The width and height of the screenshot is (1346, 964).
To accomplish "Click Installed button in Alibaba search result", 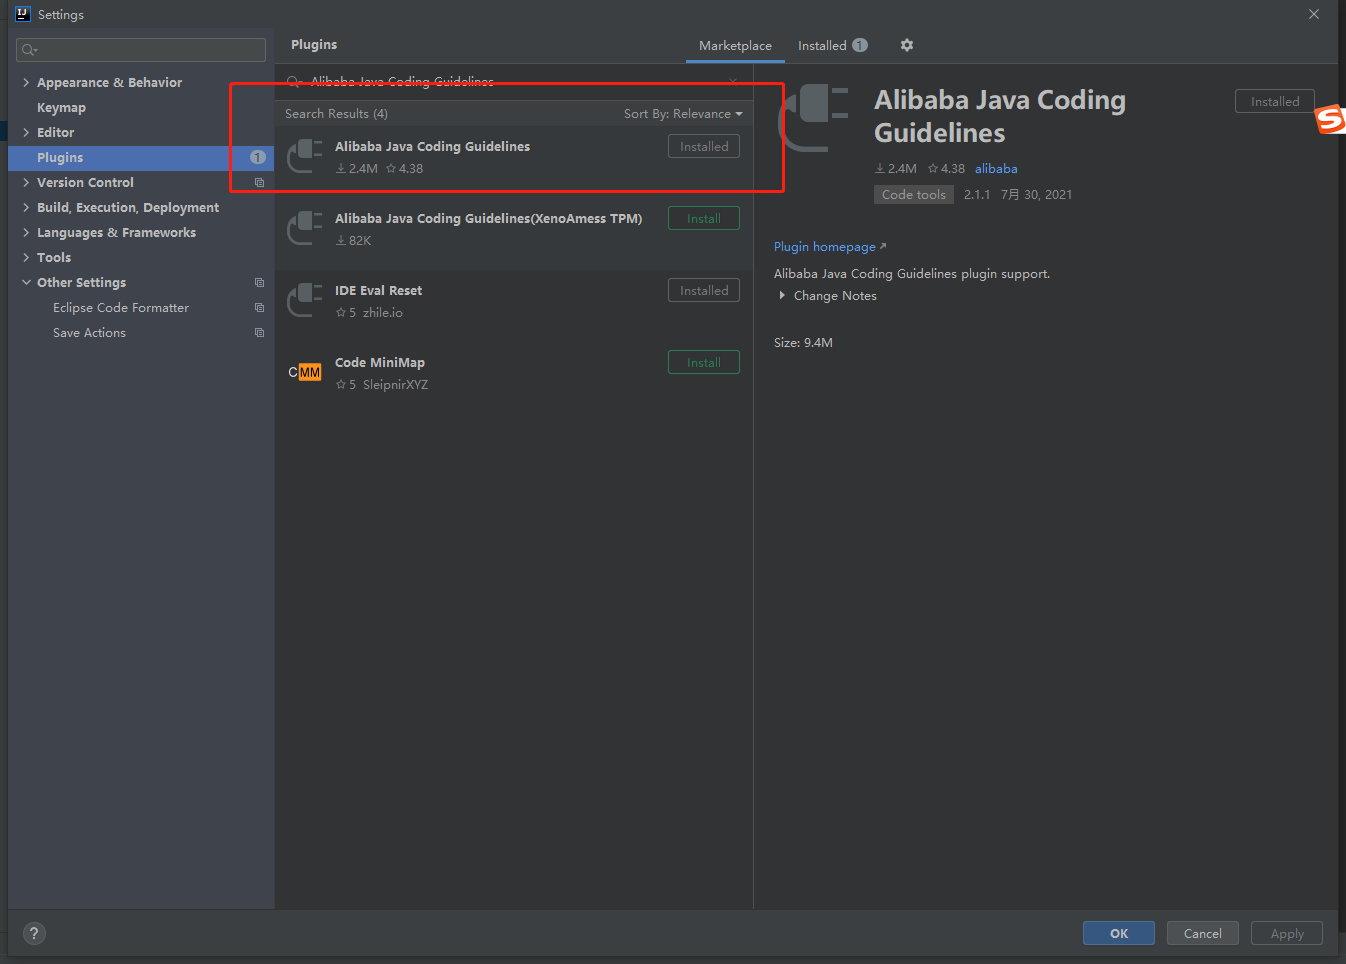I will [703, 146].
